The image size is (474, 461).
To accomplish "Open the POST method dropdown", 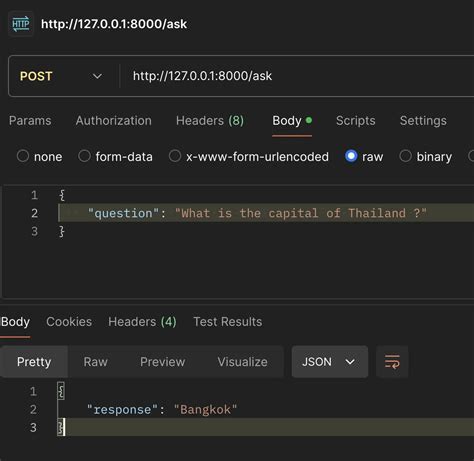I will coord(61,76).
